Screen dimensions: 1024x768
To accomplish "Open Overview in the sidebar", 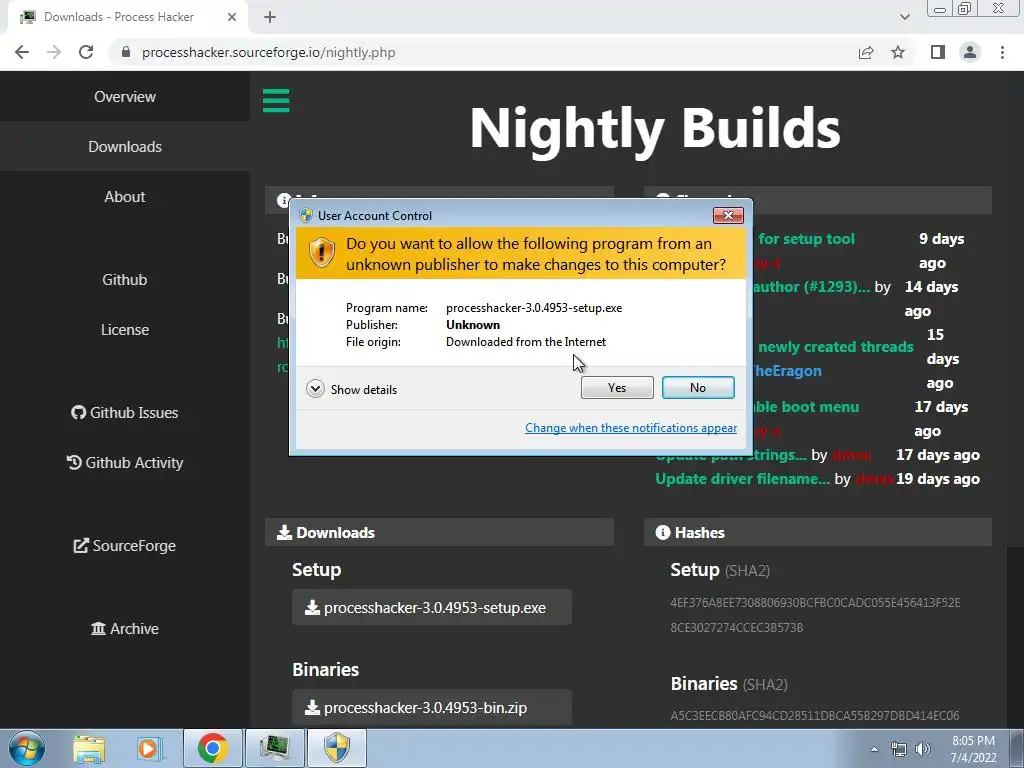I will coord(125,97).
